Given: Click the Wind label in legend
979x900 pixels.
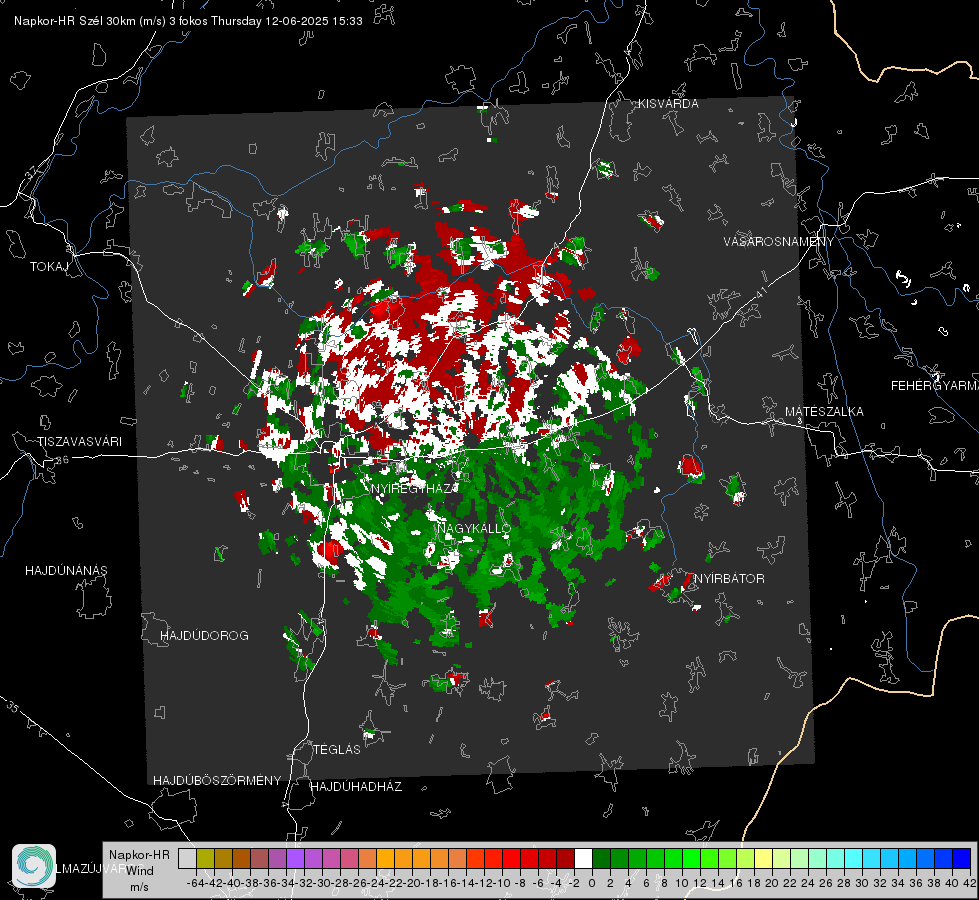Looking at the screenshot, I should [140, 871].
